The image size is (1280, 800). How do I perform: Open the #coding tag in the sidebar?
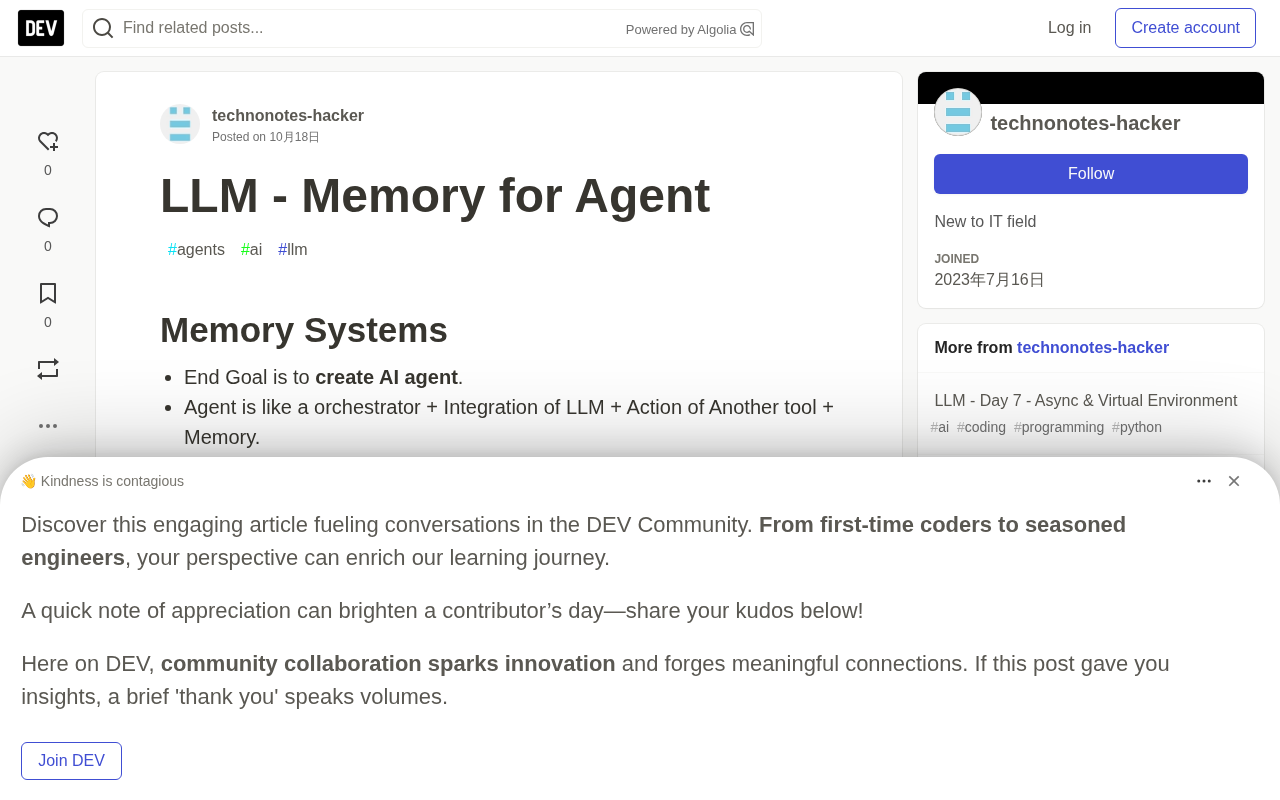(981, 427)
